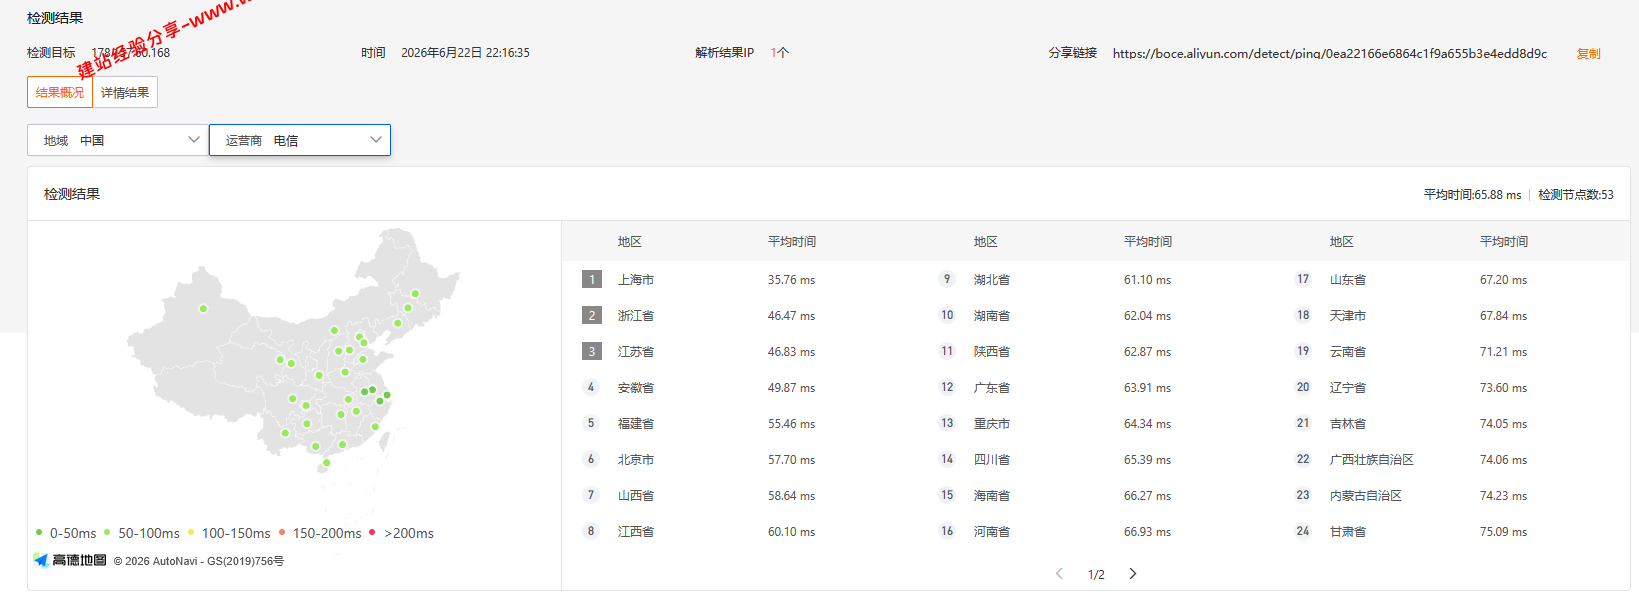1639x597 pixels.
Task: Click the 海南省 region cell
Action: 992,496
